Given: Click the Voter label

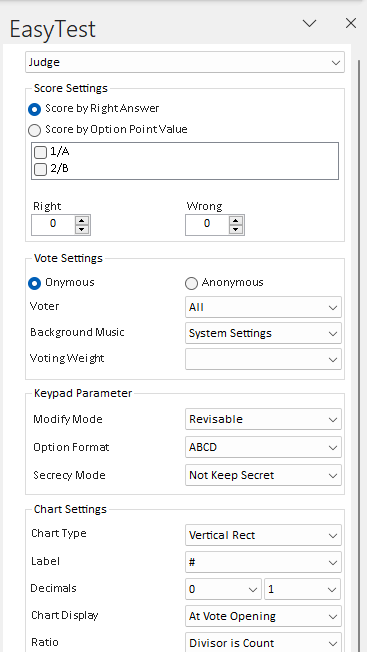Looking at the screenshot, I should click(44, 306).
